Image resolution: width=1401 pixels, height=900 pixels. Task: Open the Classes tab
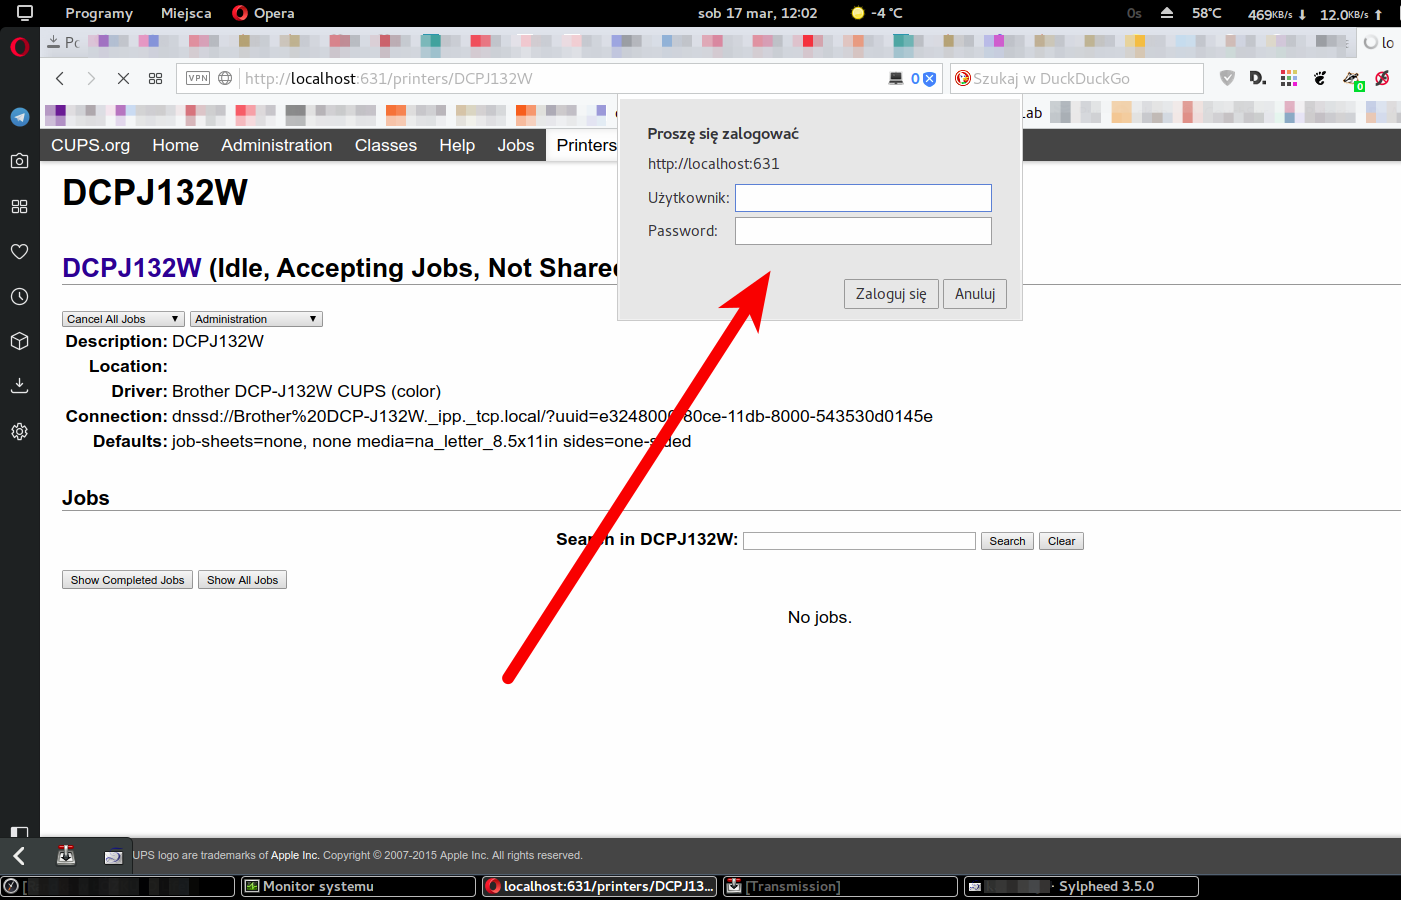point(385,145)
